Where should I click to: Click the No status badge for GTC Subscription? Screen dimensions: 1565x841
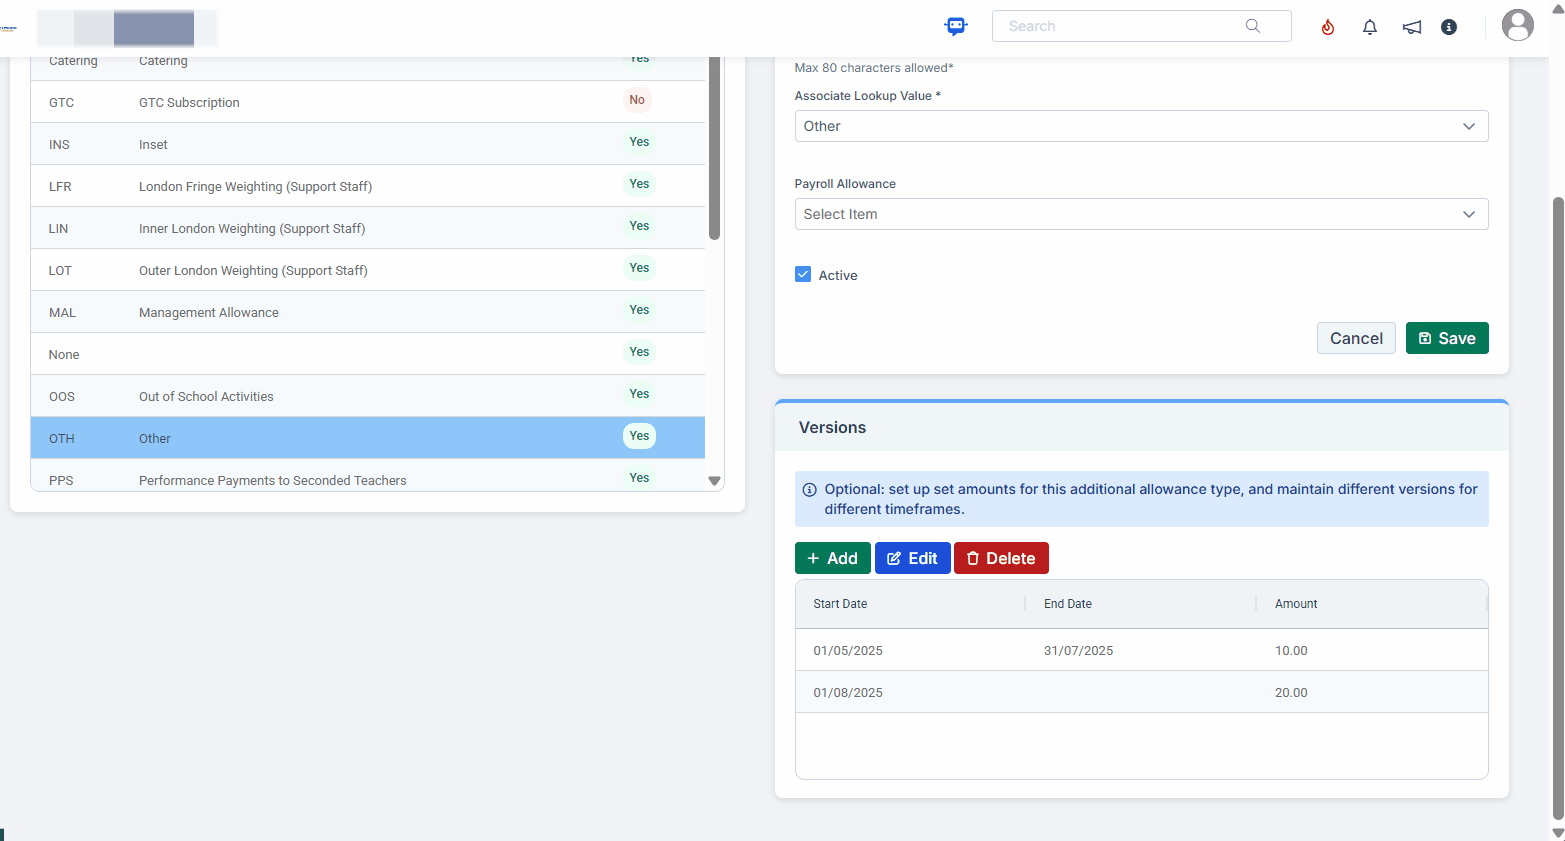pyautogui.click(x=637, y=100)
